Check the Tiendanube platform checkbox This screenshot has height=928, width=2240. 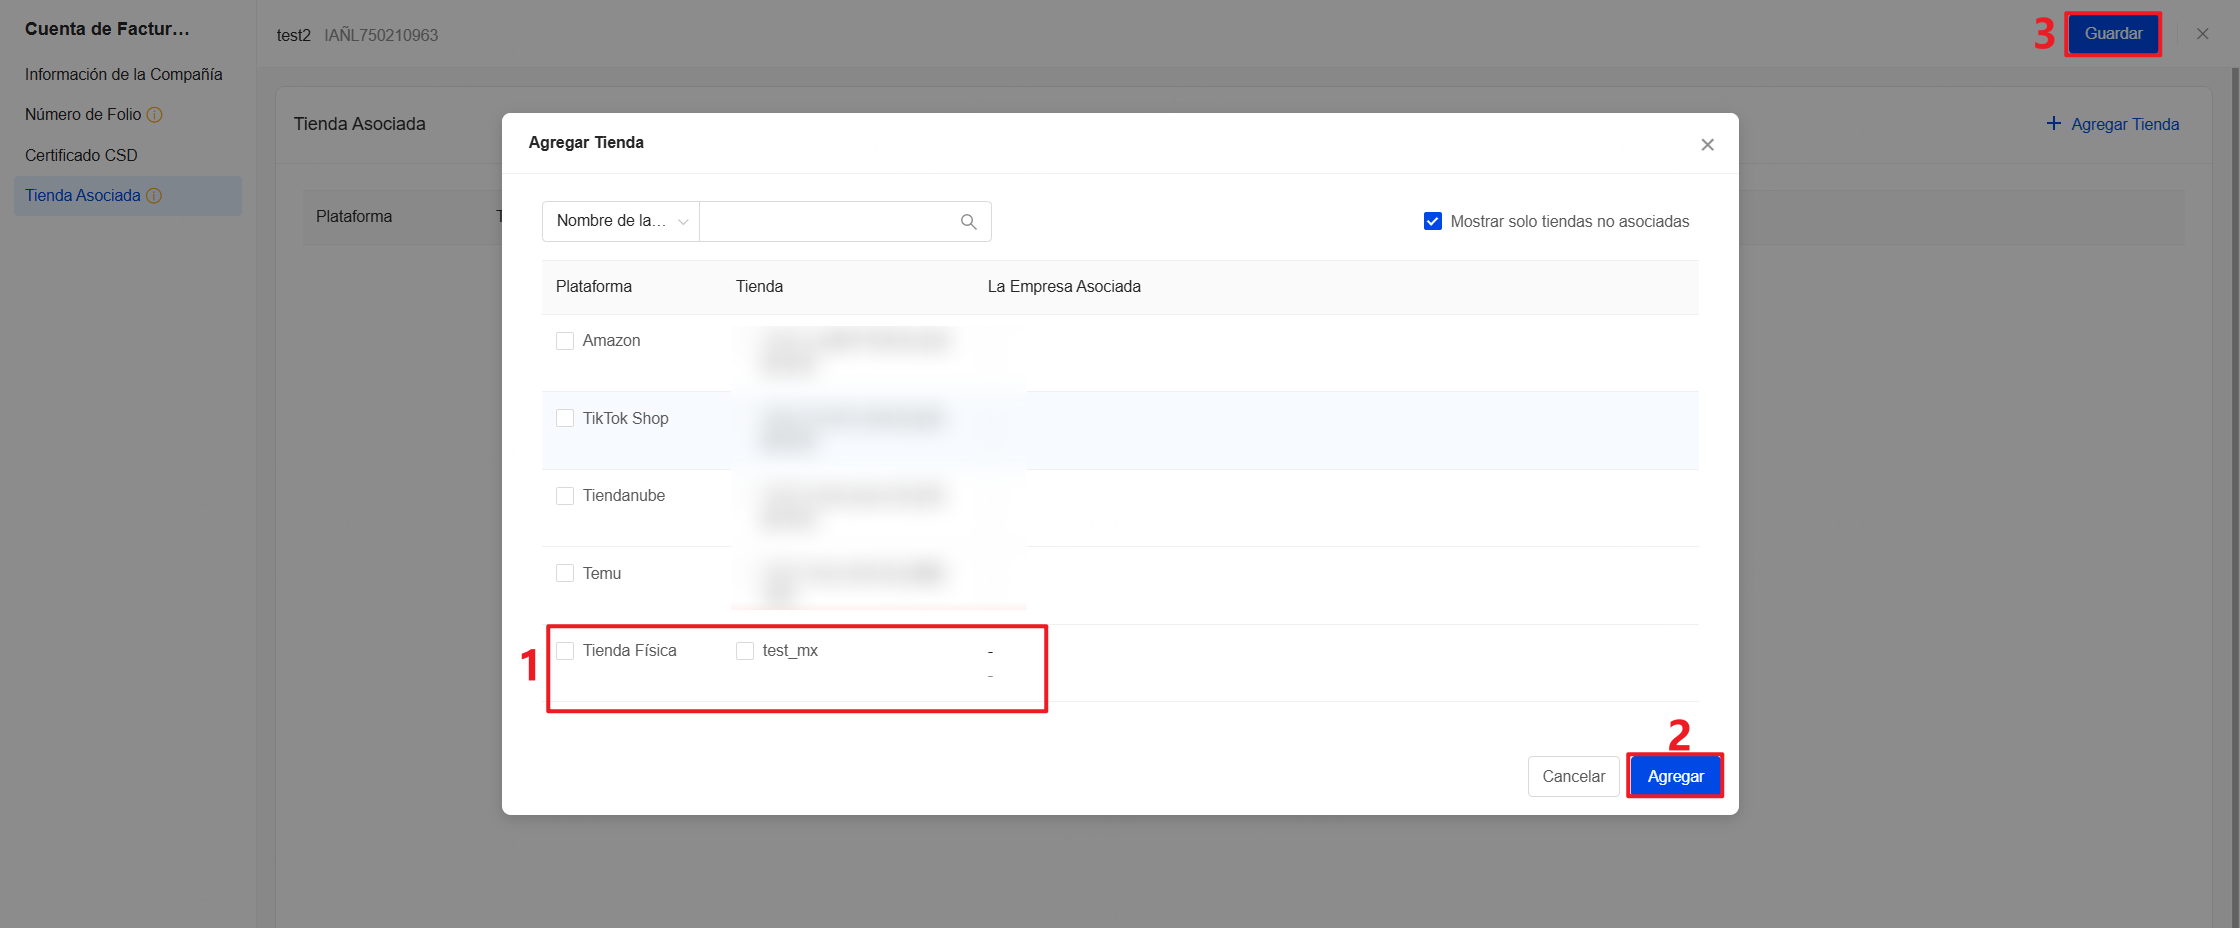point(565,496)
